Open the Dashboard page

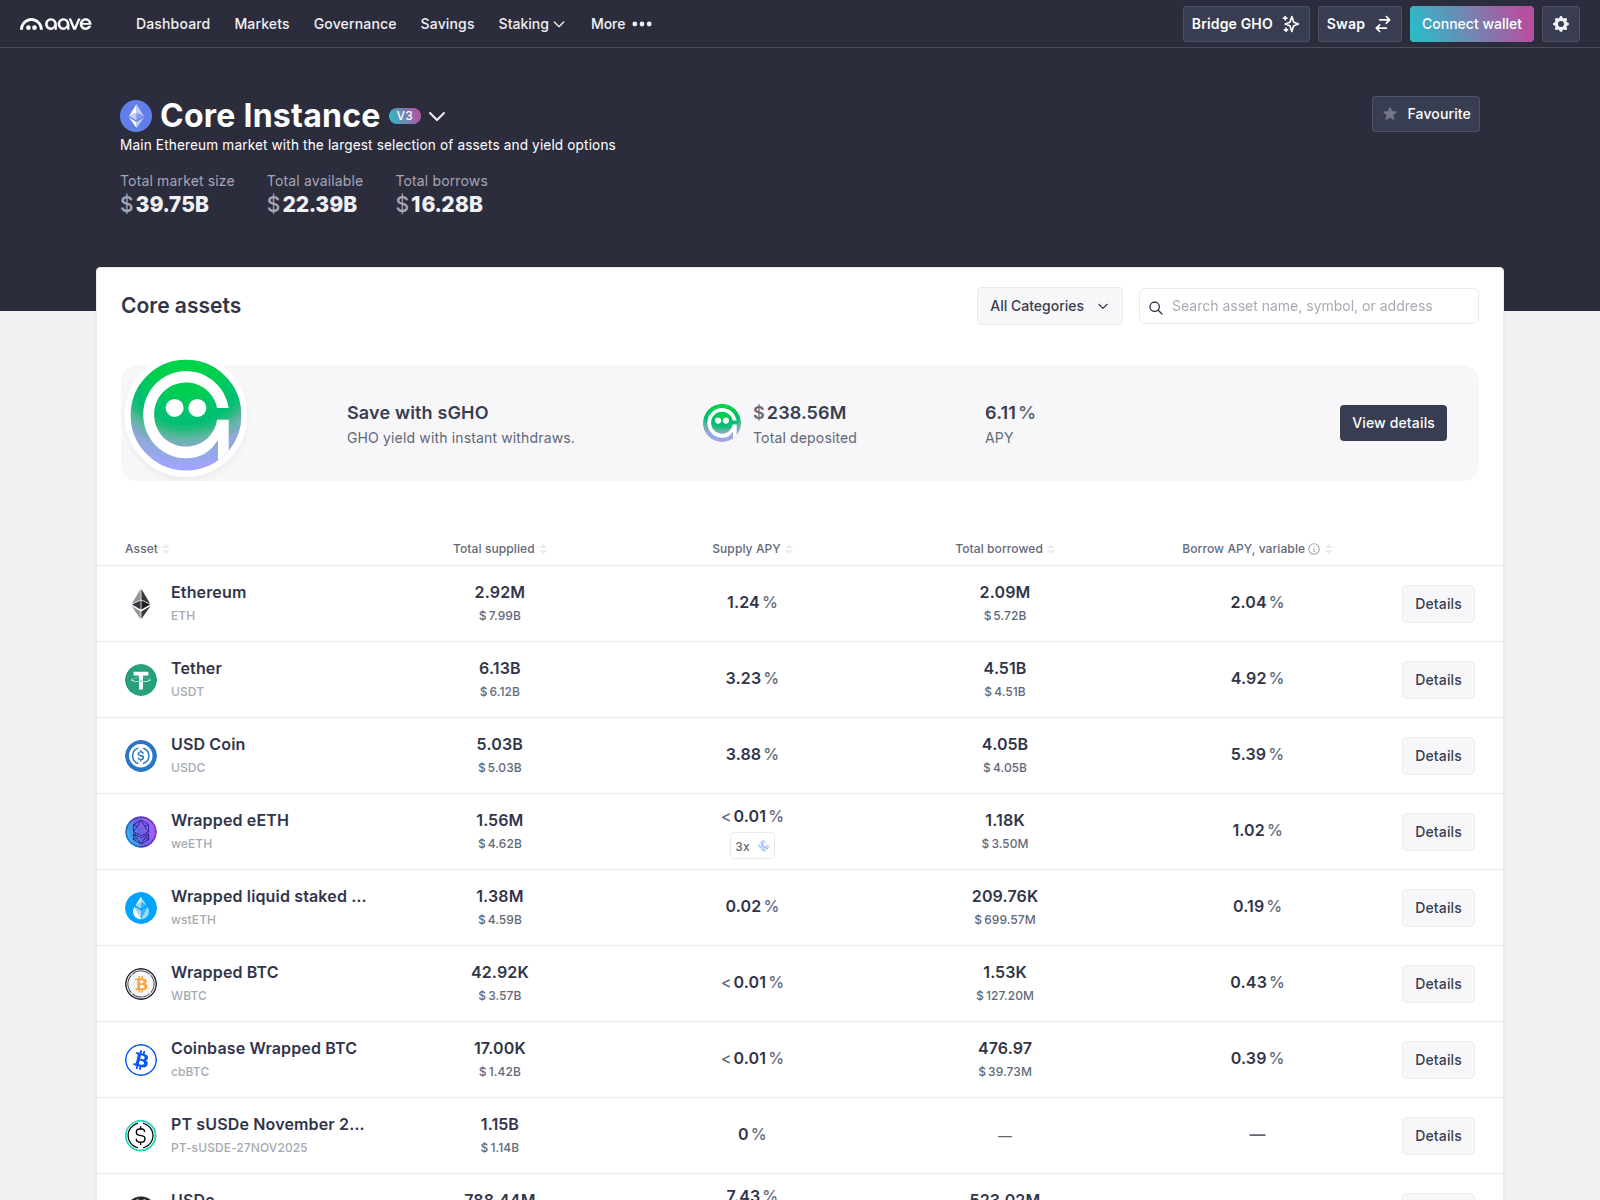[x=172, y=23]
